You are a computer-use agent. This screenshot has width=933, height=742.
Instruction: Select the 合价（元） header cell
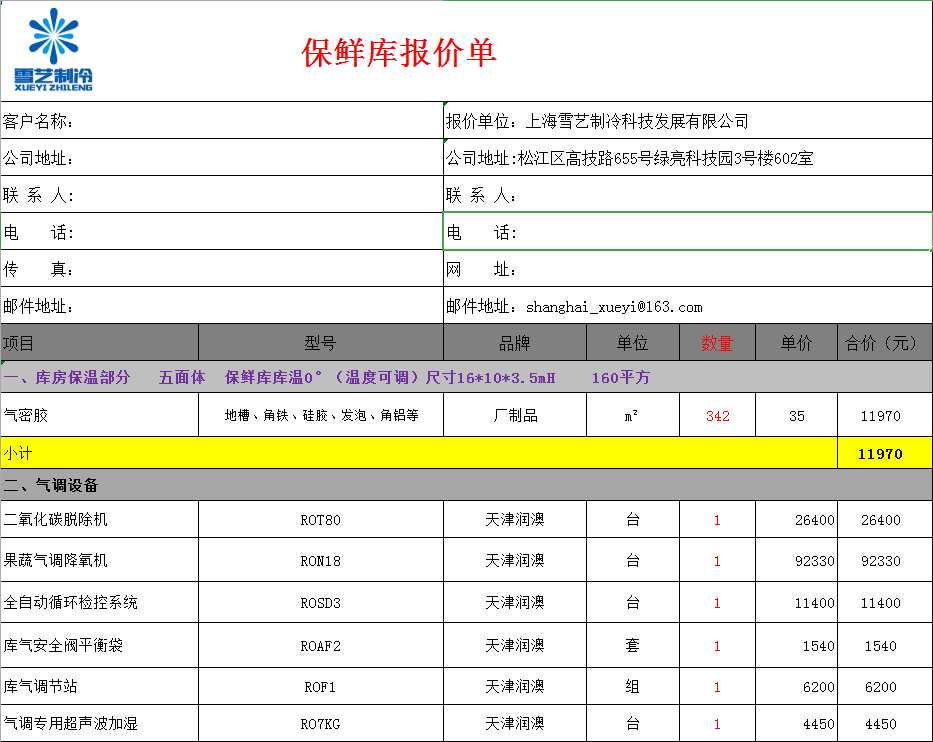[x=881, y=343]
